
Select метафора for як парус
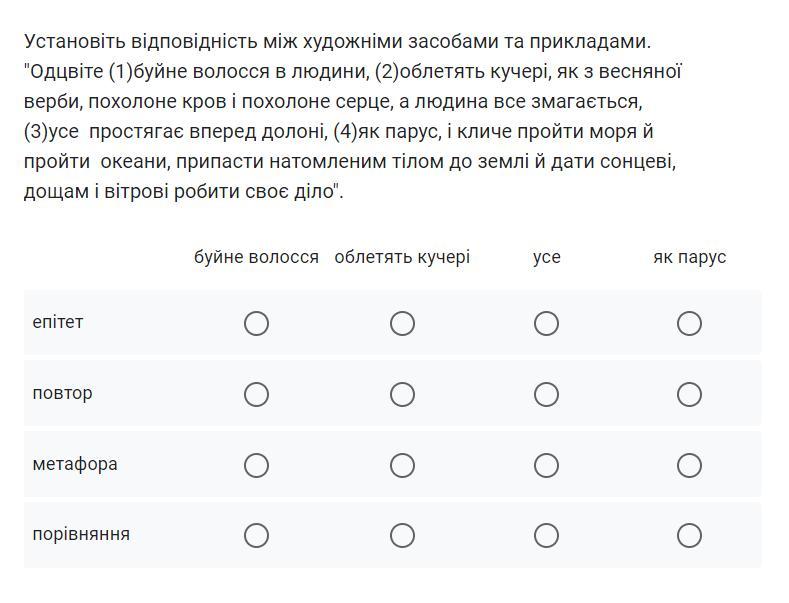[689, 465]
